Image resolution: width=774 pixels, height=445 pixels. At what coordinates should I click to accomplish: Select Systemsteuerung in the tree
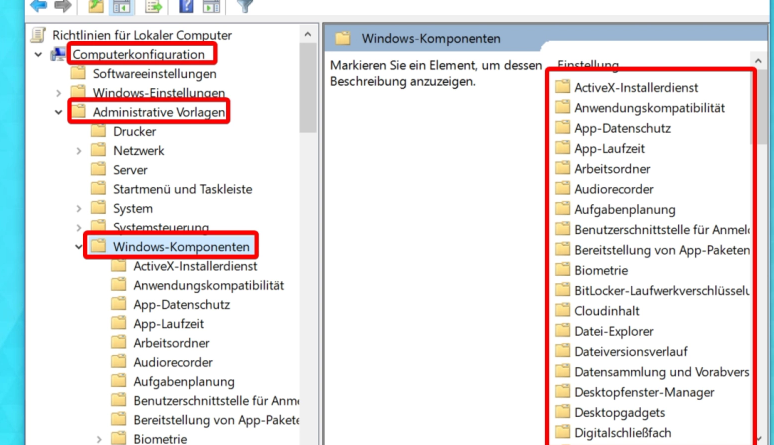point(161,228)
